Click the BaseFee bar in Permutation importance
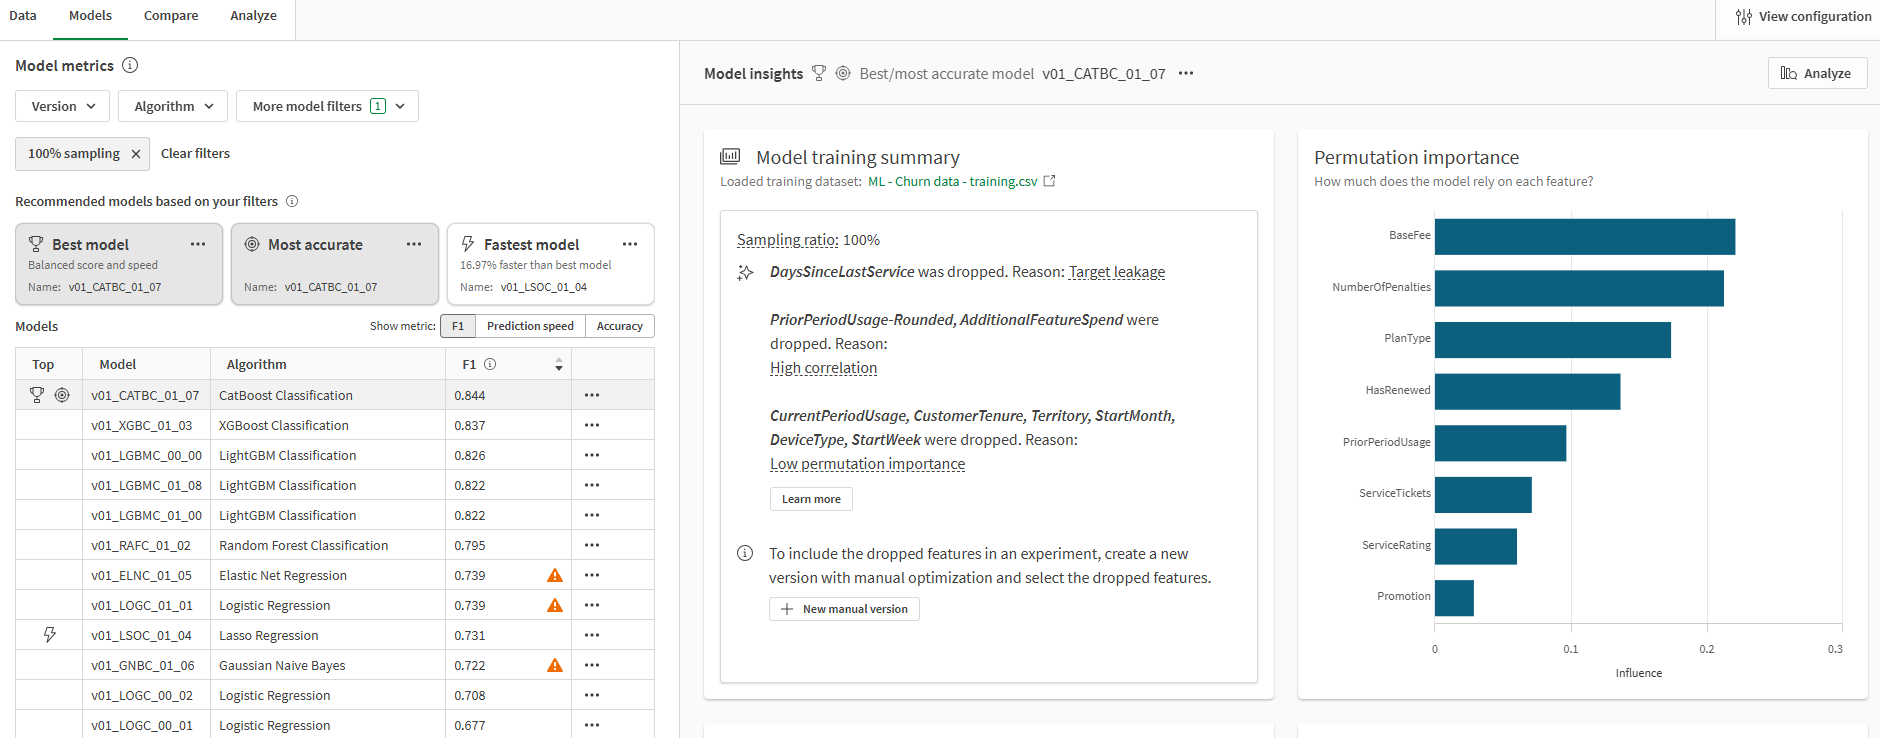The image size is (1880, 738). (x=1584, y=237)
